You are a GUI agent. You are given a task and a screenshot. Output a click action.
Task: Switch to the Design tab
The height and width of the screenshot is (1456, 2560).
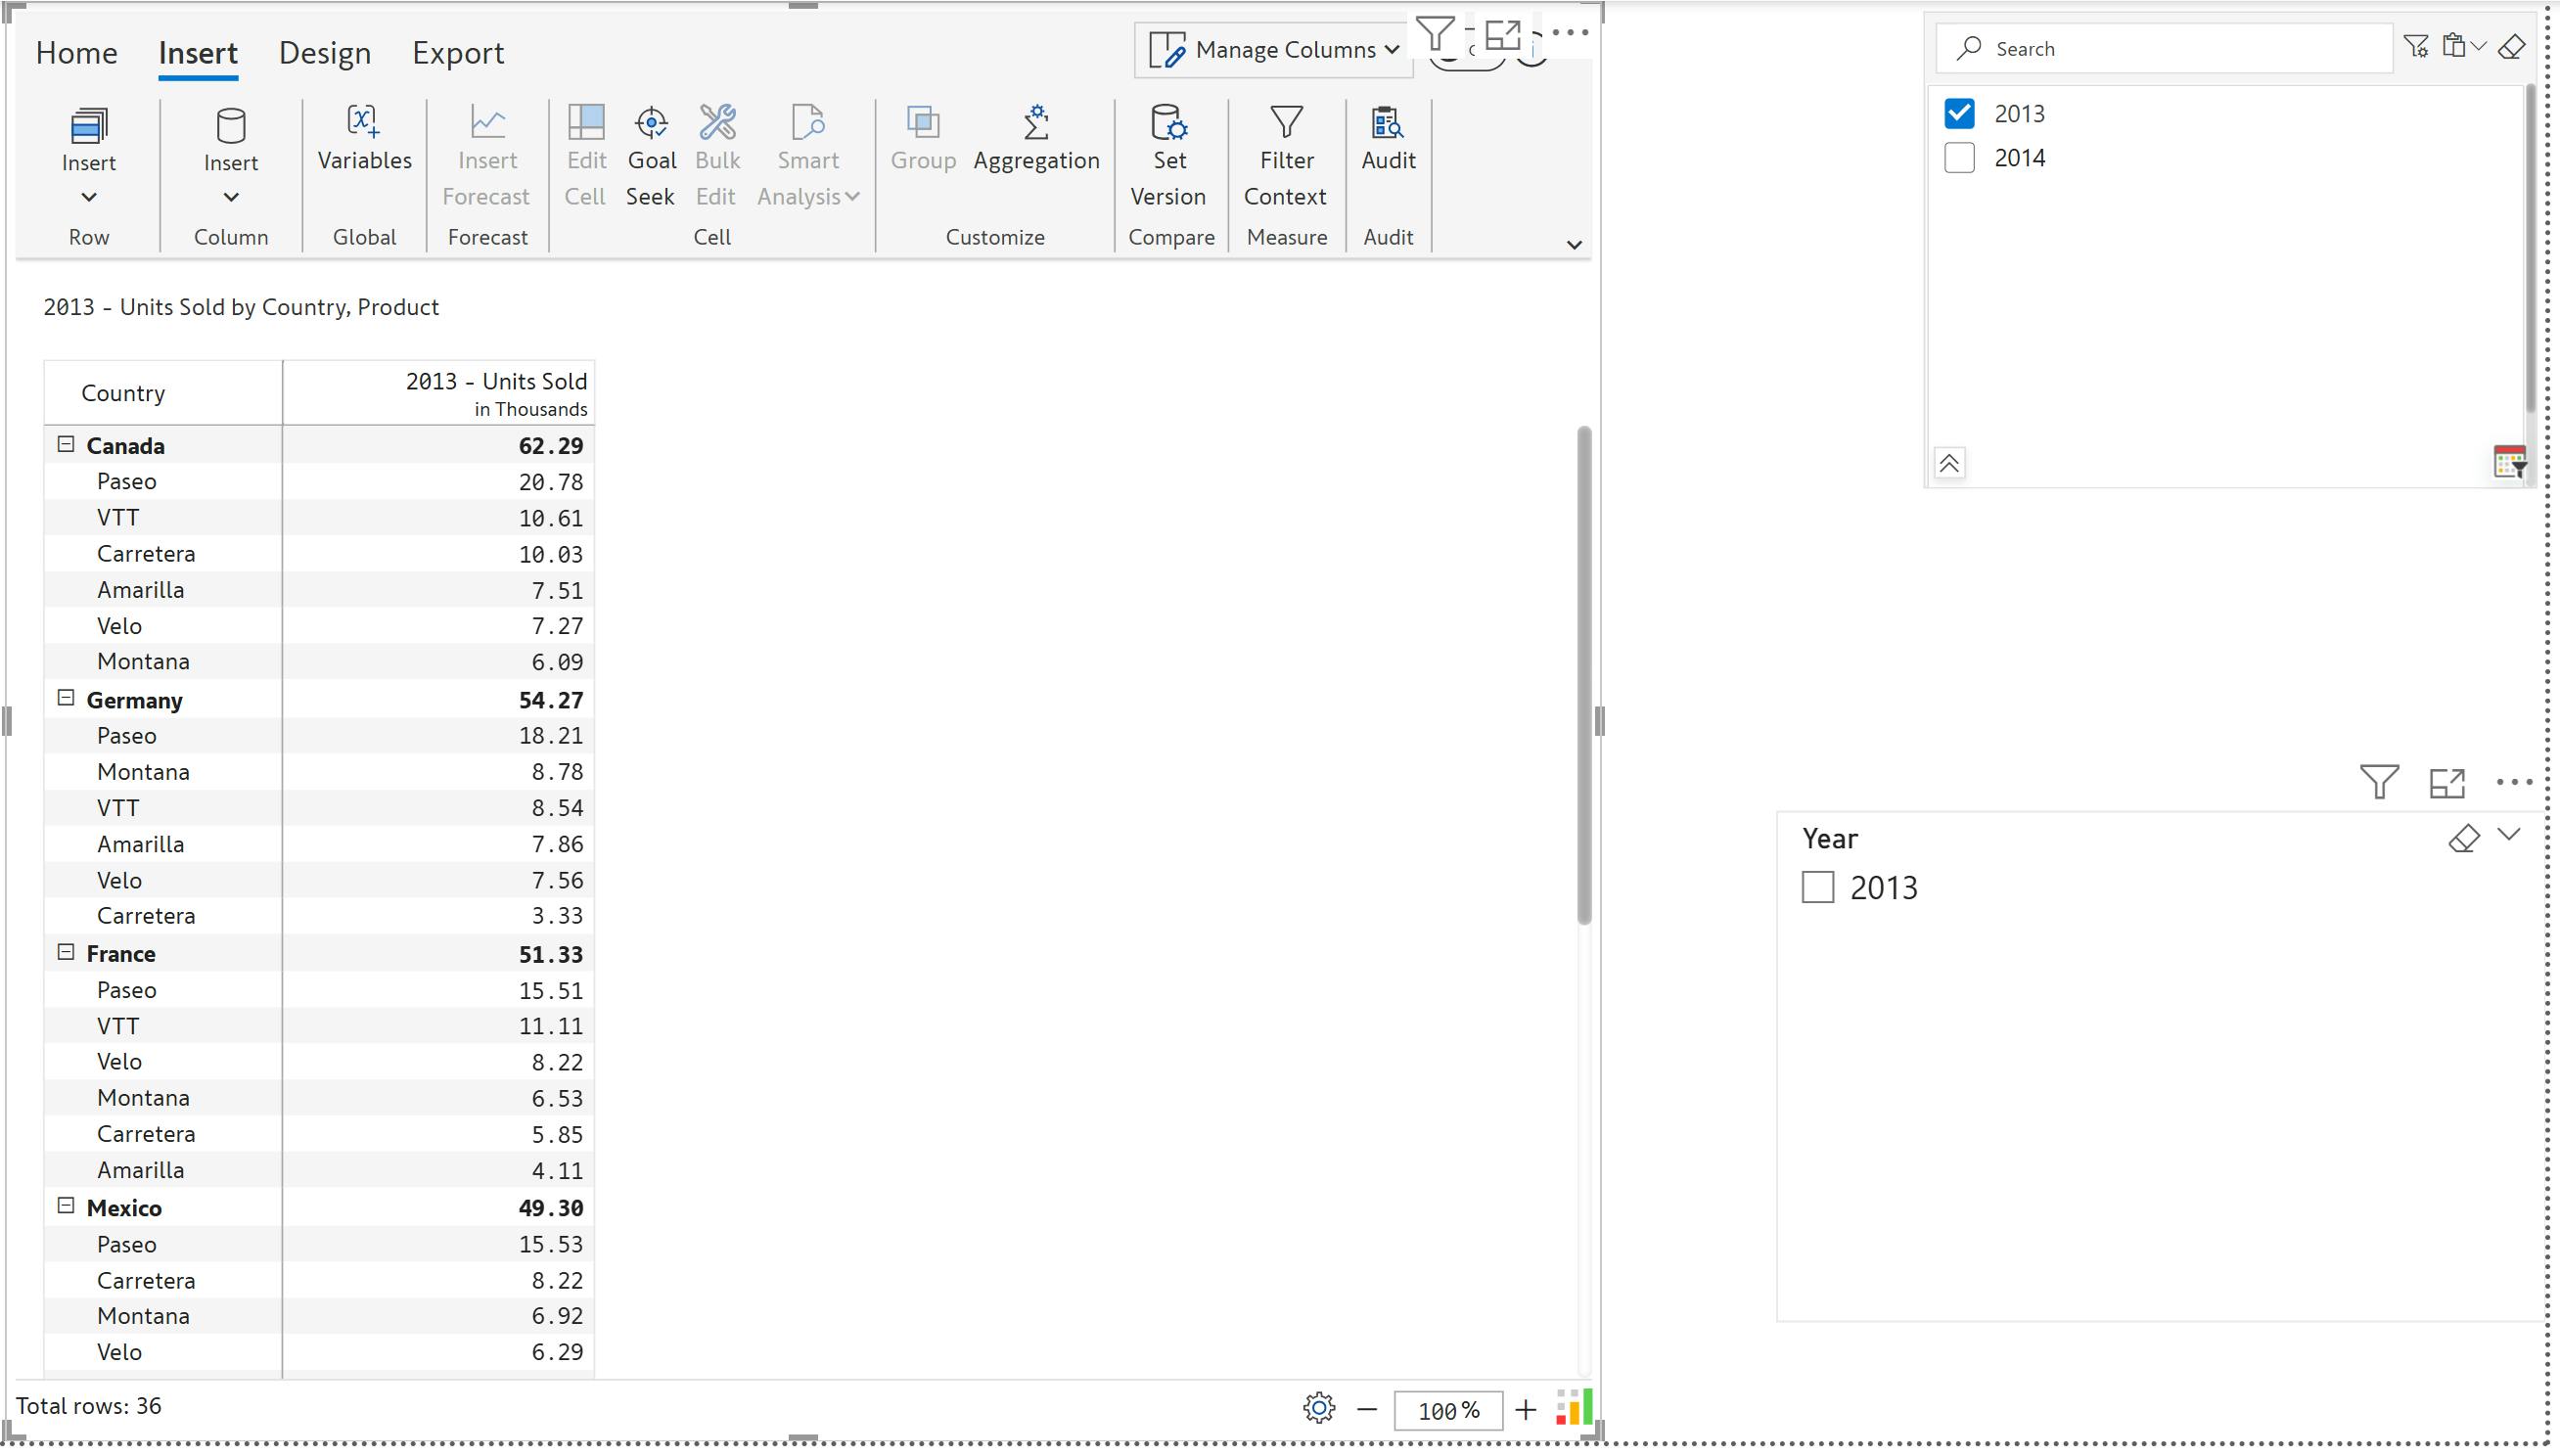pyautogui.click(x=324, y=53)
